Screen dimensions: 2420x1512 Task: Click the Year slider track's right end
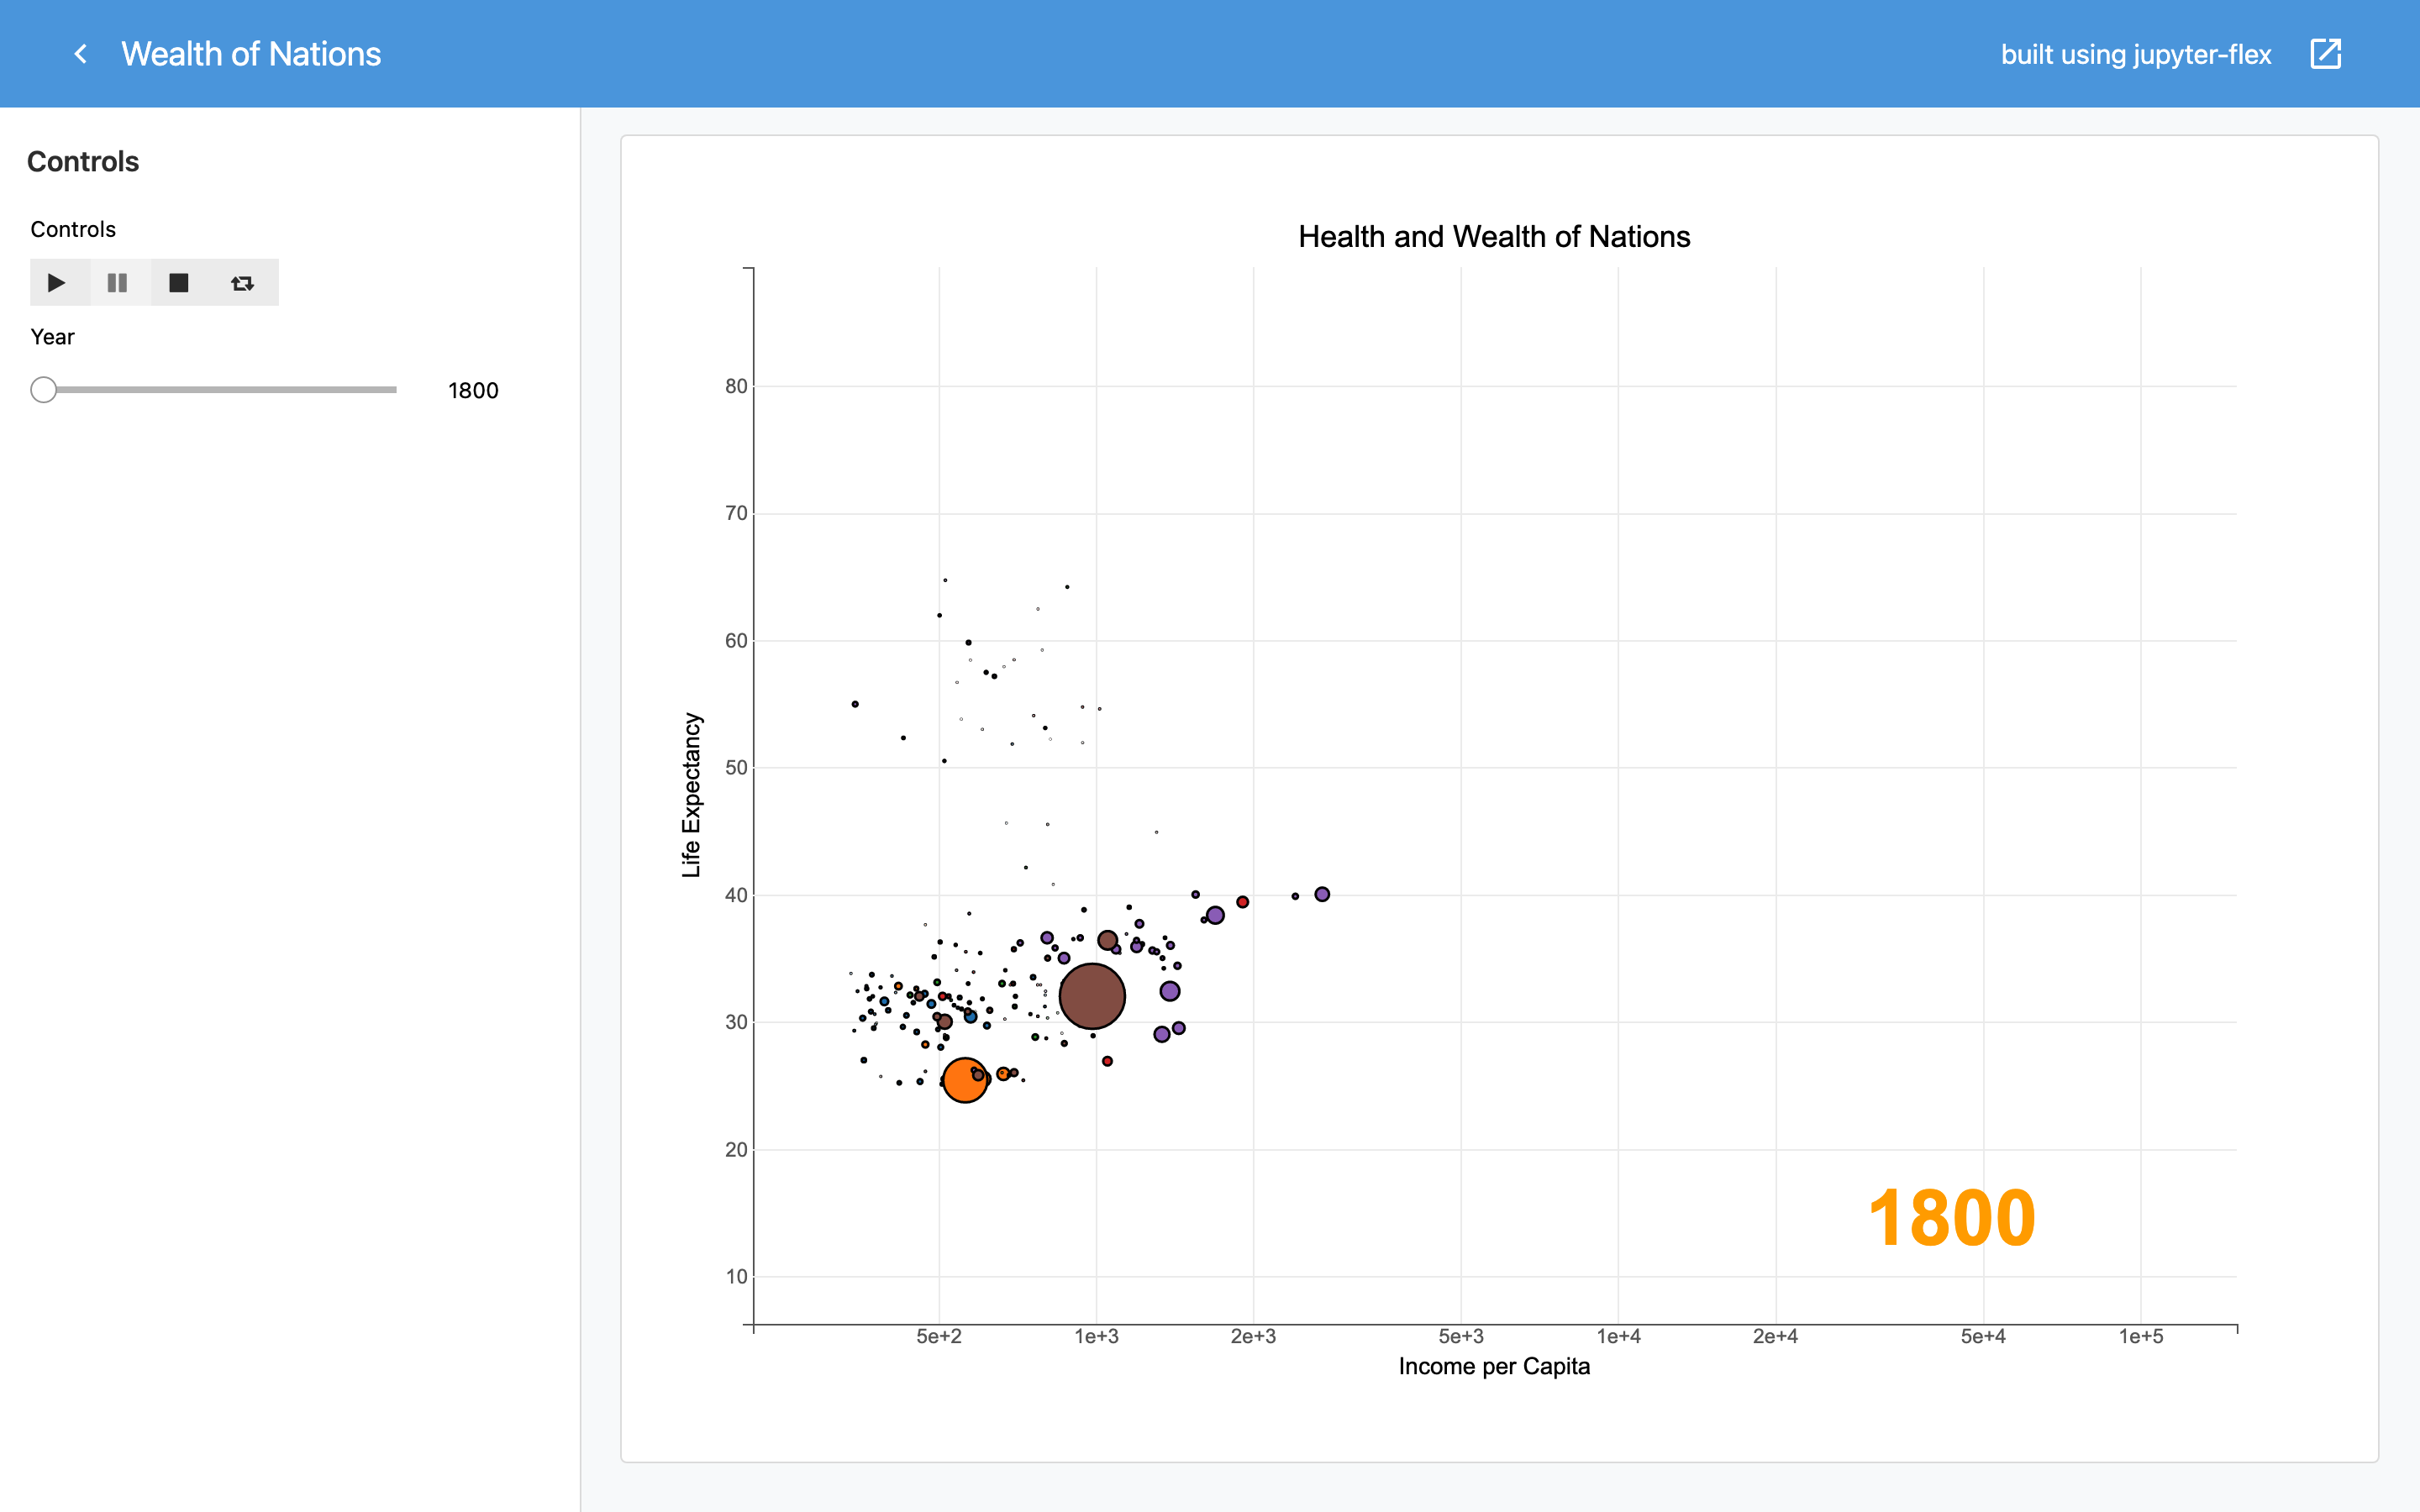[x=393, y=390]
